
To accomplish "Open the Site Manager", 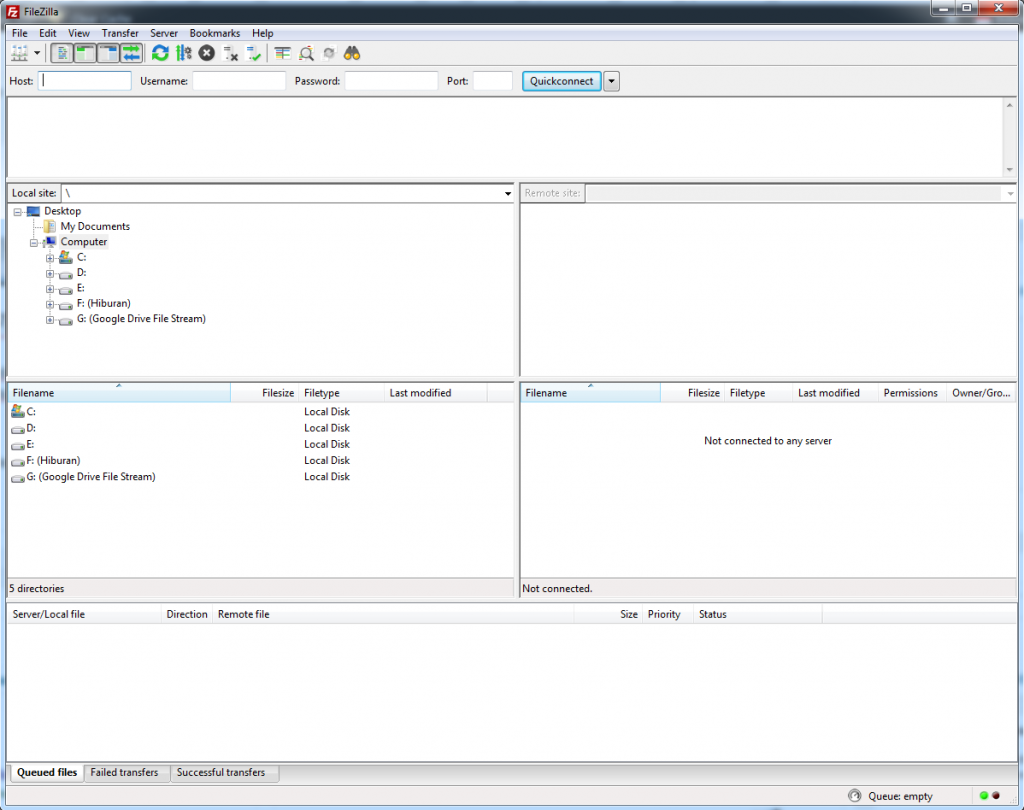I will pos(20,53).
